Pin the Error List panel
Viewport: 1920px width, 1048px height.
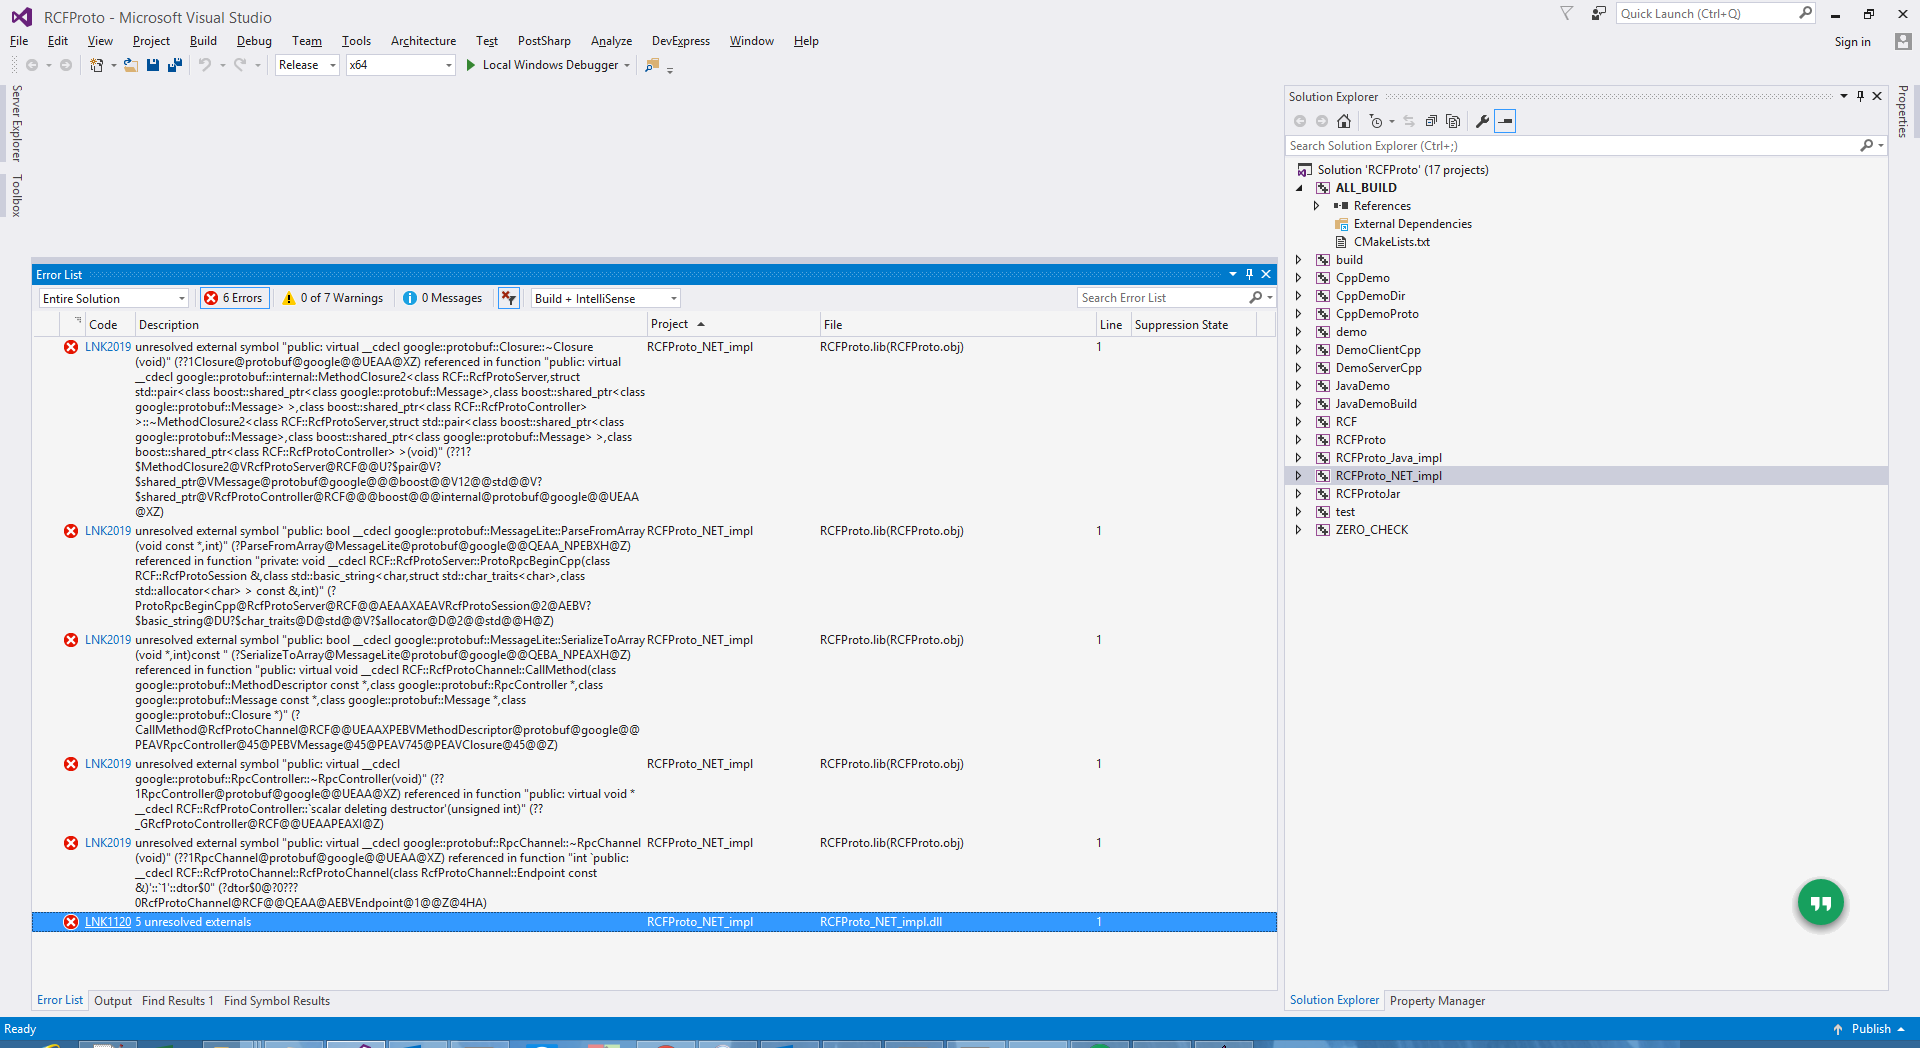(1249, 274)
